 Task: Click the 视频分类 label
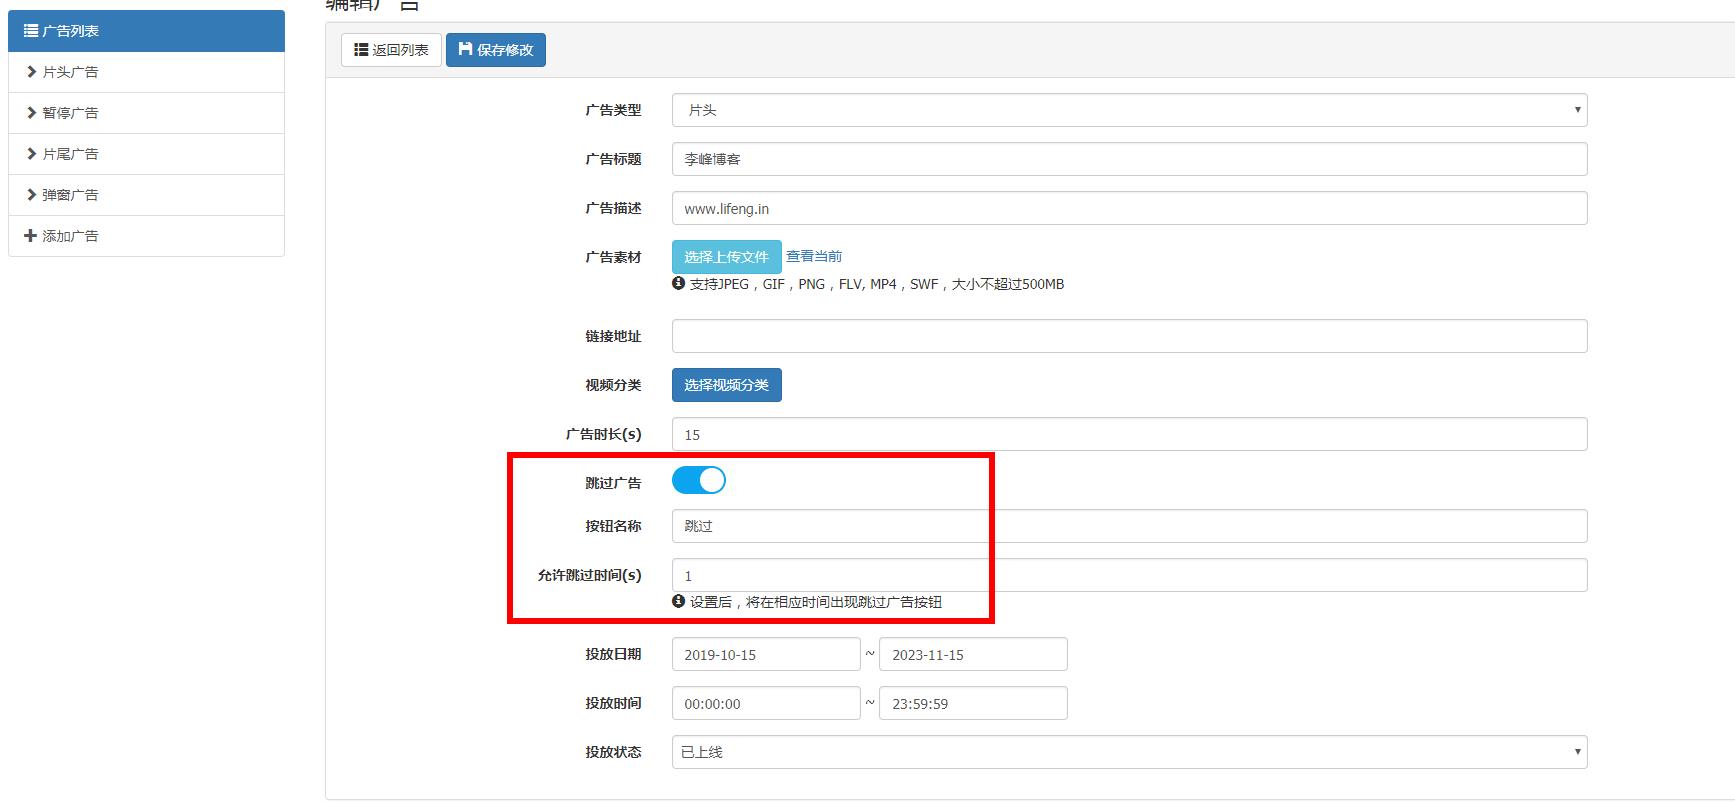tap(613, 385)
